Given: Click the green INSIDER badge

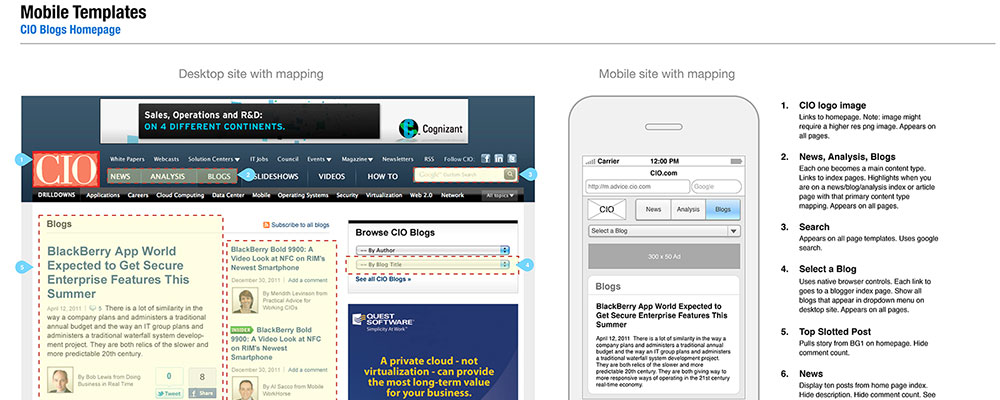Looking at the screenshot, I should (x=242, y=330).
